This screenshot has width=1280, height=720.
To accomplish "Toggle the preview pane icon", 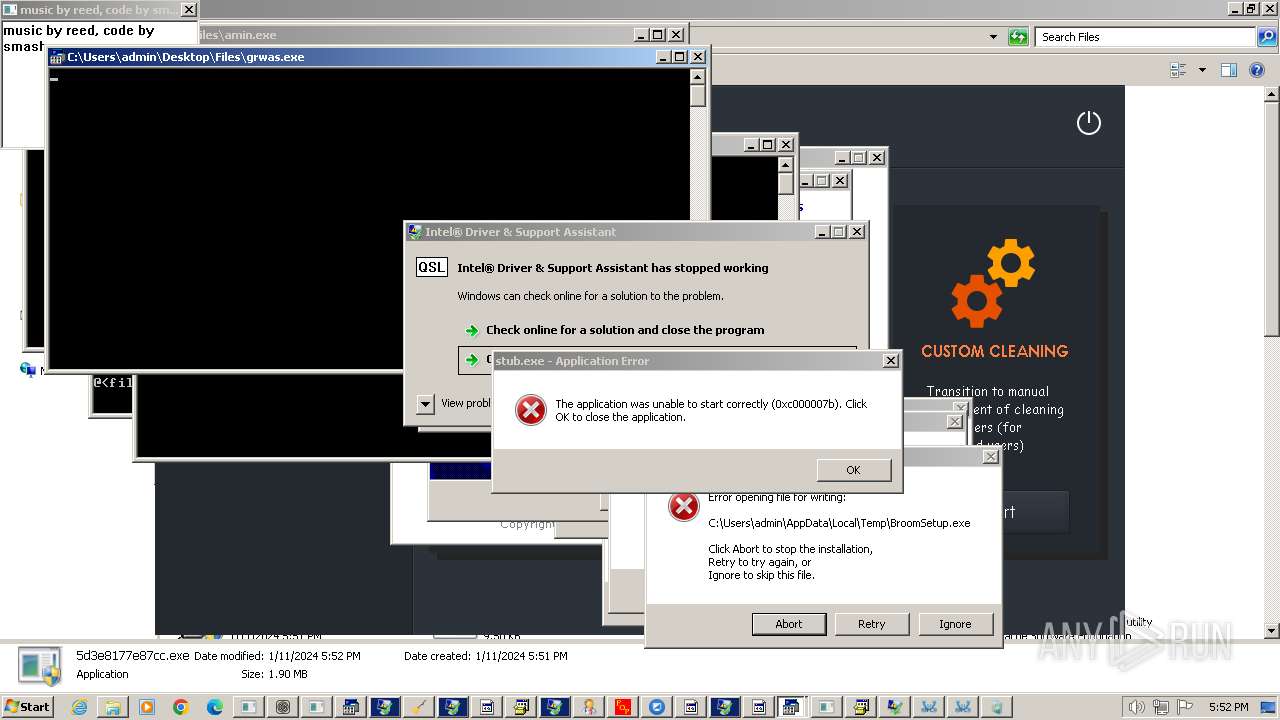I will (x=1229, y=70).
